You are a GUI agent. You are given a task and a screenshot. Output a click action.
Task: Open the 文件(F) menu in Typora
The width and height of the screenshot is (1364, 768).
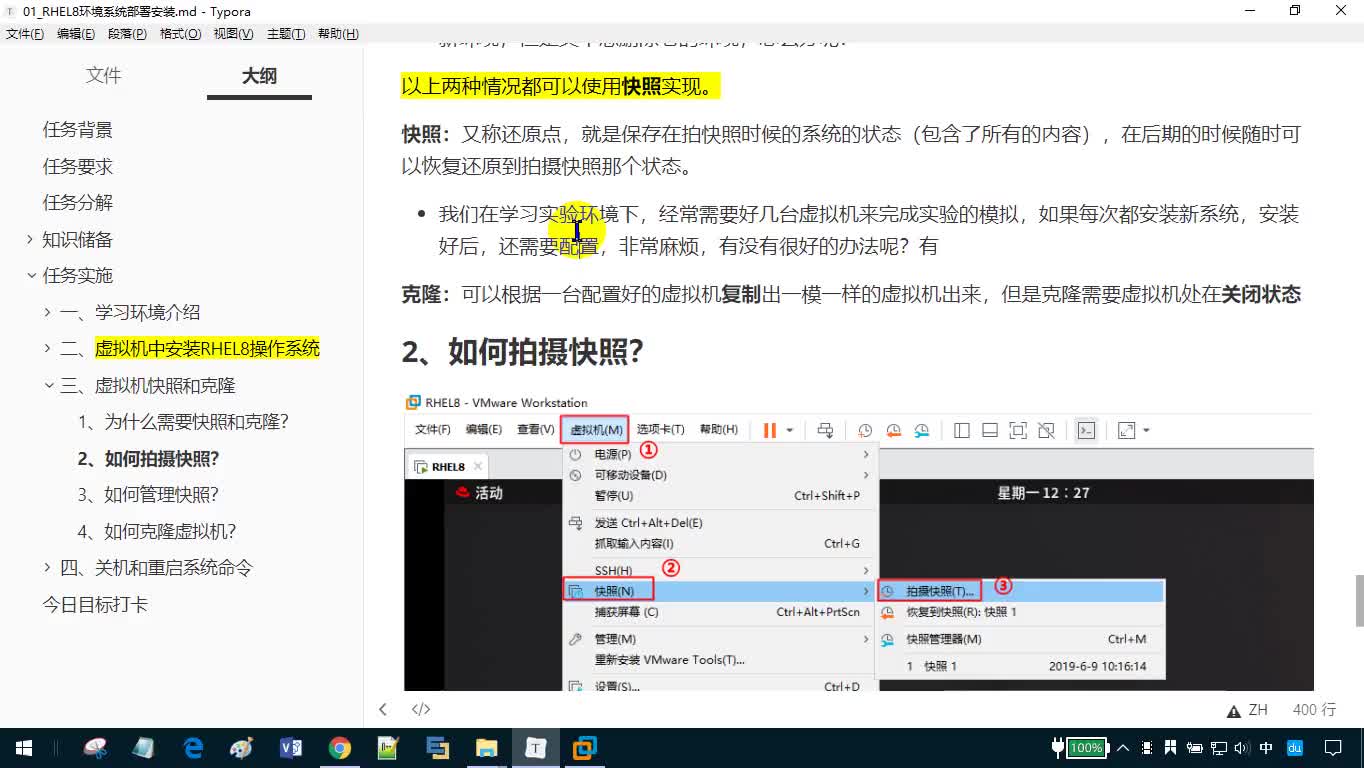pyautogui.click(x=25, y=34)
